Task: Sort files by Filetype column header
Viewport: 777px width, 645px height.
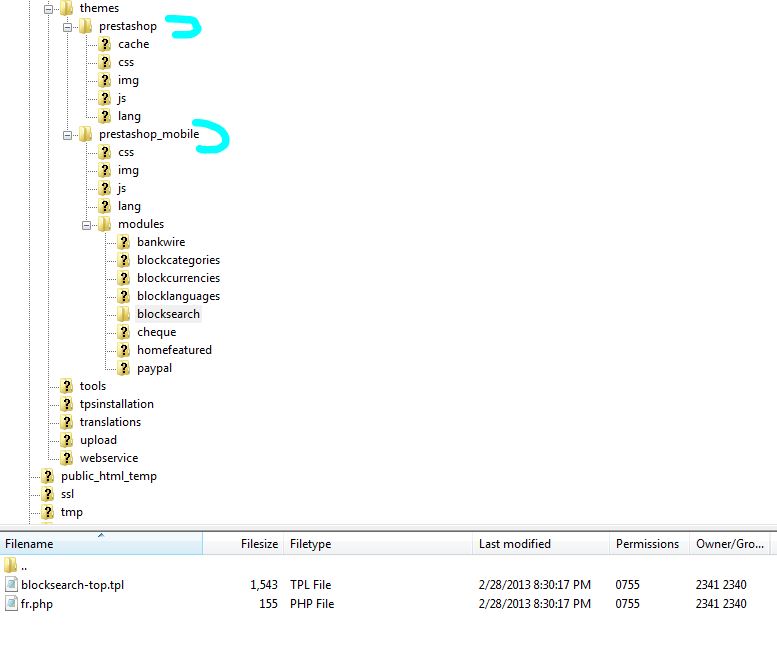Action: (378, 543)
